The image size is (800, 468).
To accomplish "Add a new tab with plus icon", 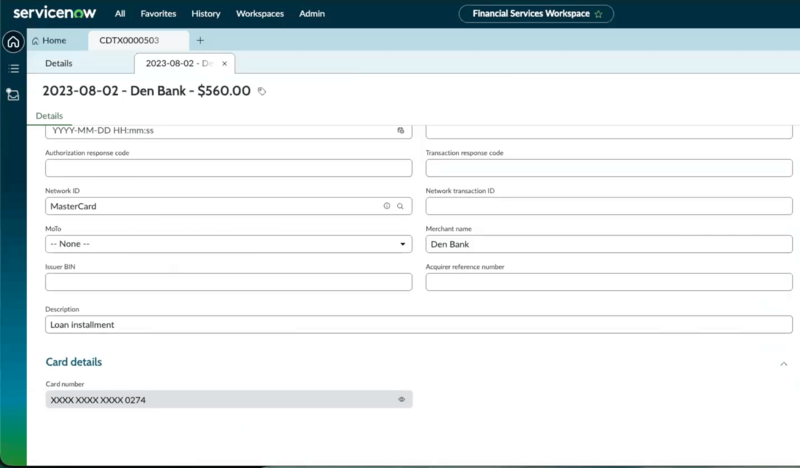I will [x=200, y=40].
